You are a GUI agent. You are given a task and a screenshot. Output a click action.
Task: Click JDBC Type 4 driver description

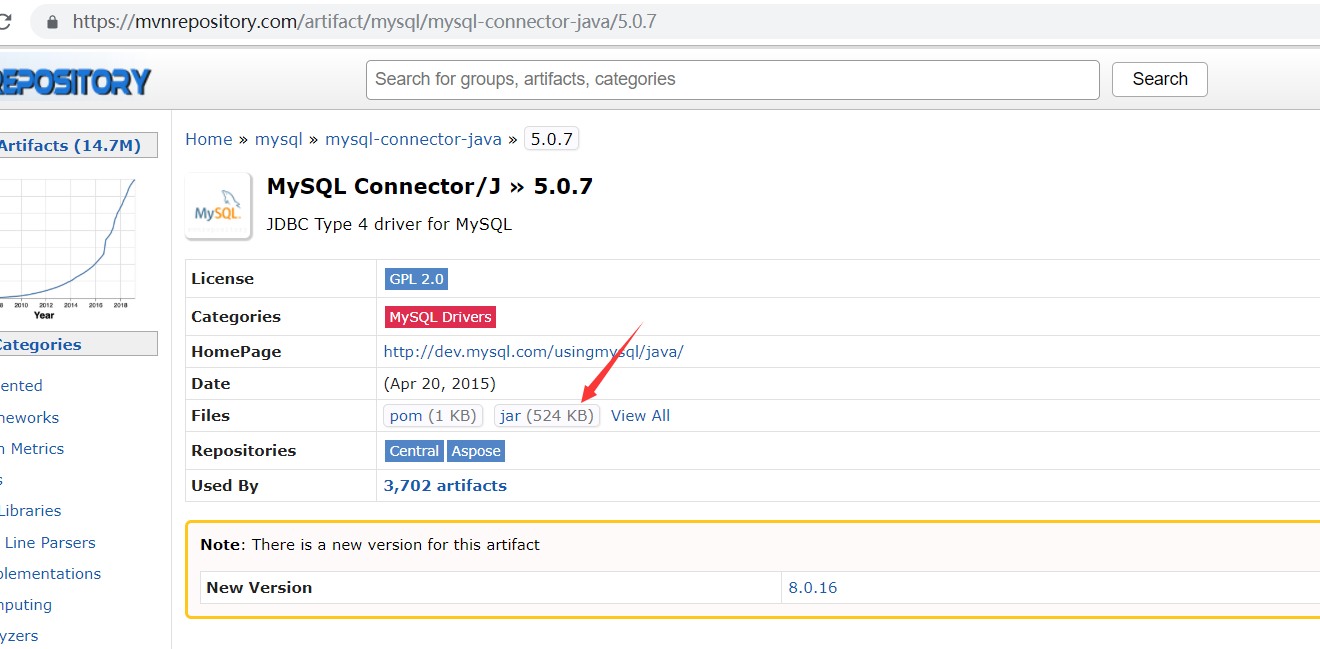coord(389,225)
